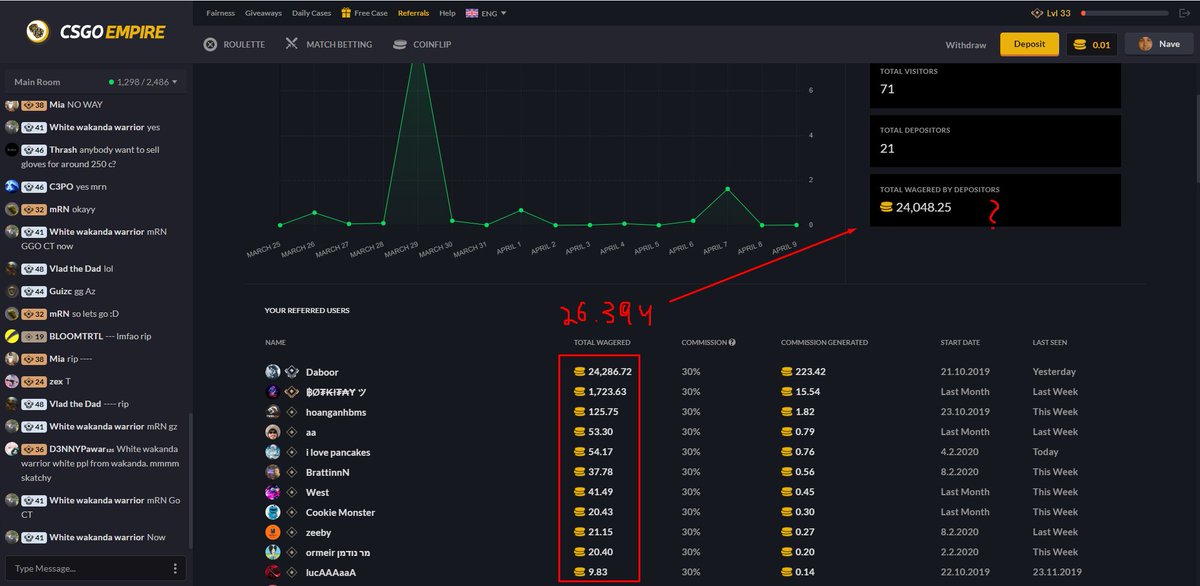Open the Coinflip coin icon
This screenshot has height=586, width=1200.
(400, 45)
